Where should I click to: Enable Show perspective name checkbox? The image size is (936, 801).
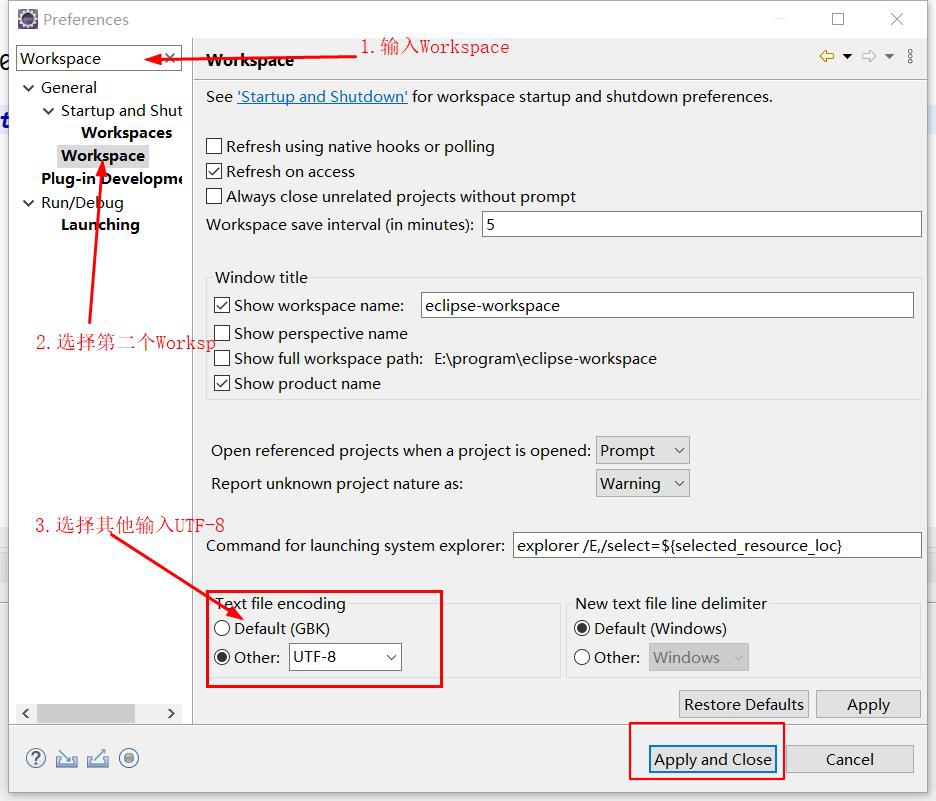tap(221, 333)
